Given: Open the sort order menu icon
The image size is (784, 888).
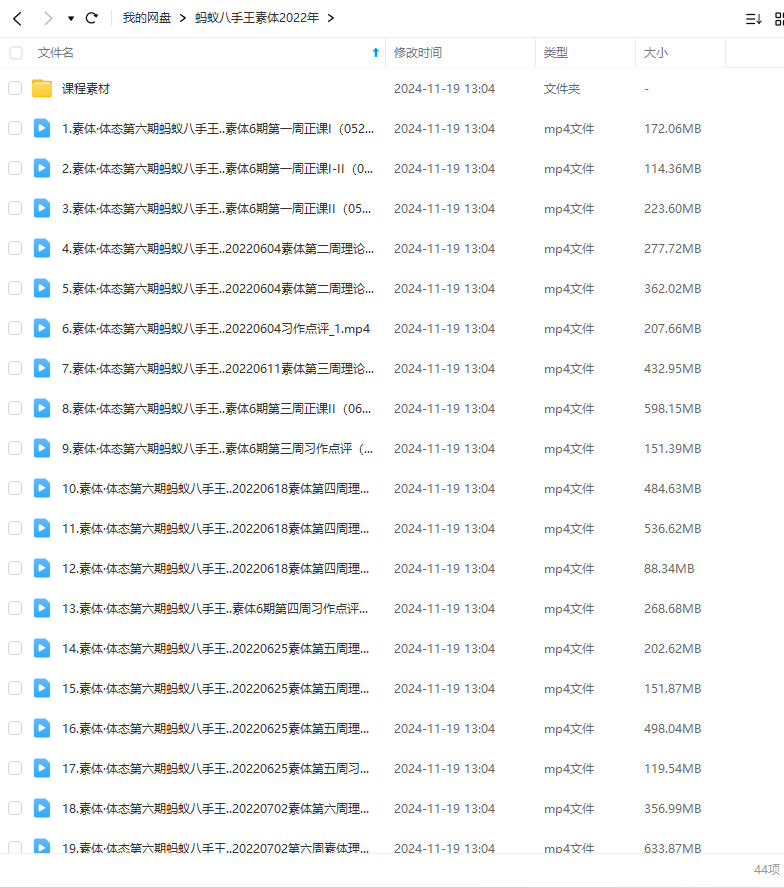Looking at the screenshot, I should coord(753,19).
